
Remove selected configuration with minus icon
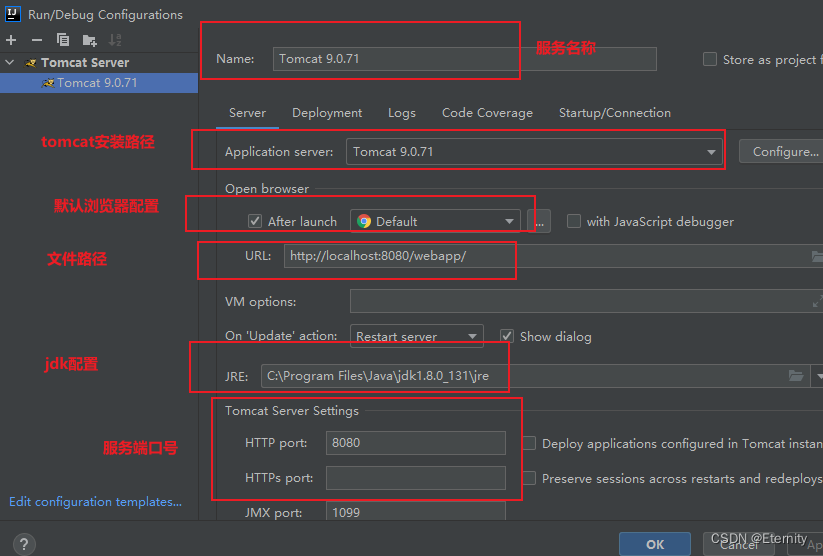click(x=37, y=40)
